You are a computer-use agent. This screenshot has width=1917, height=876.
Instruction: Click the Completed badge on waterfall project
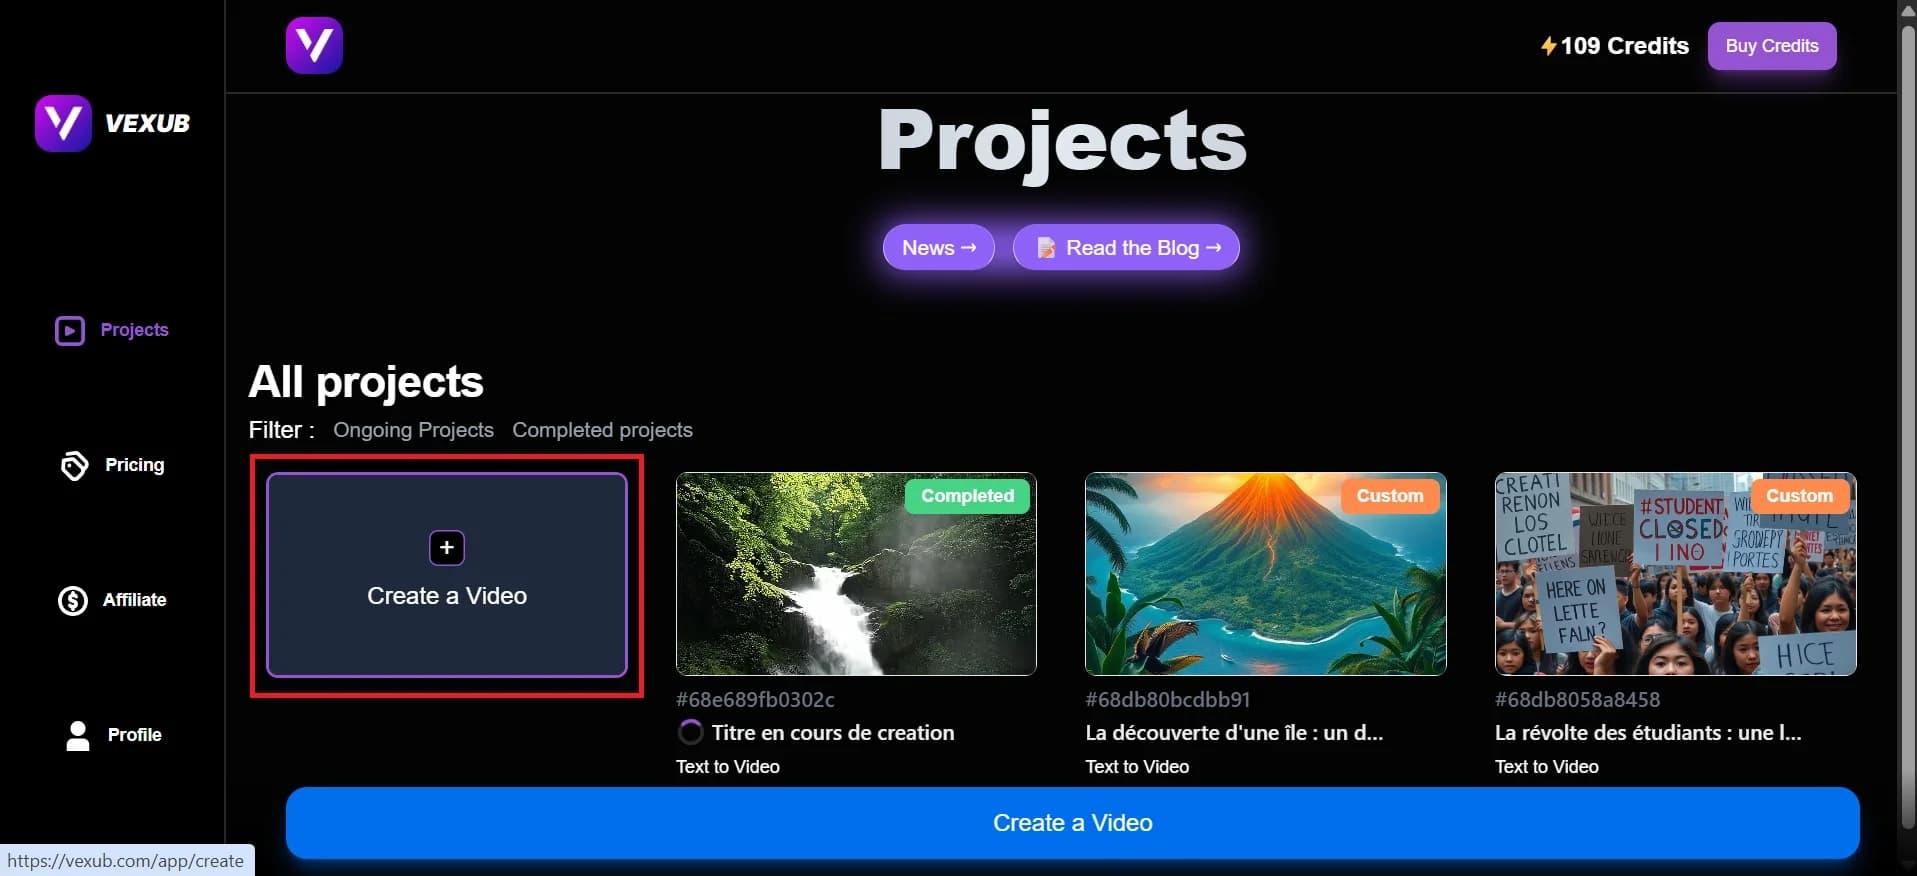[967, 496]
